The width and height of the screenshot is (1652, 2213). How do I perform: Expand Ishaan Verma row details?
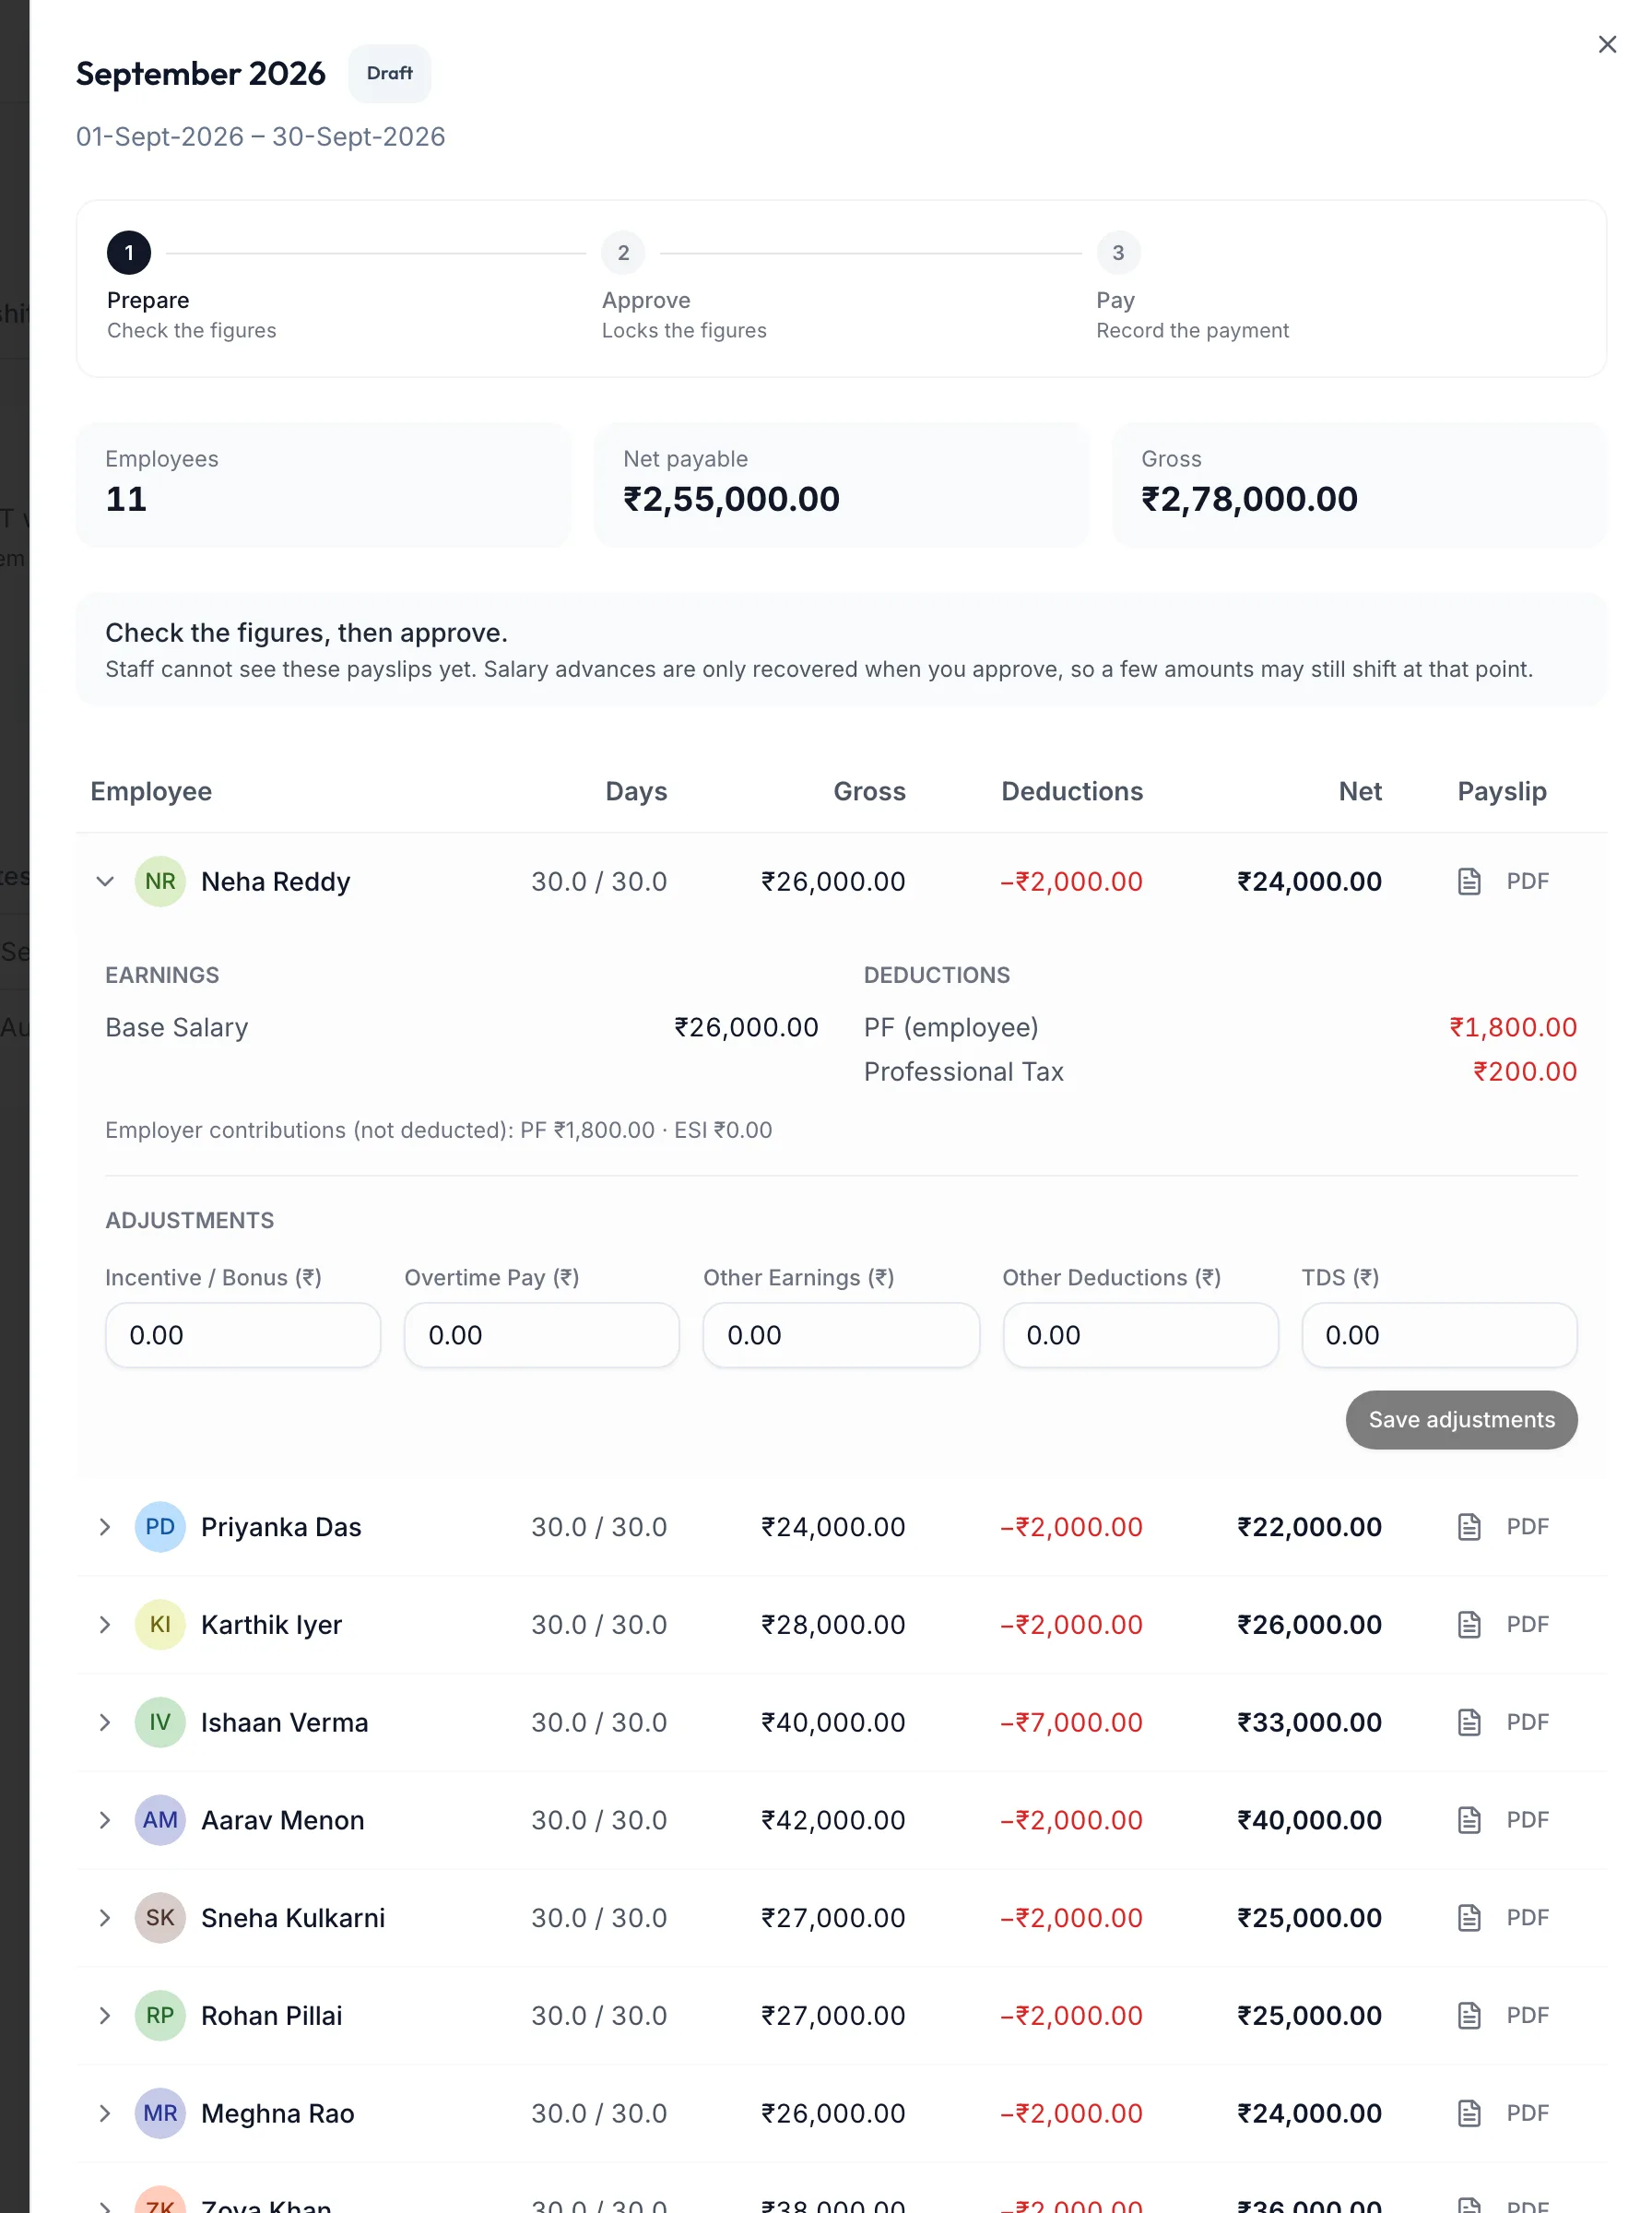tap(105, 1722)
